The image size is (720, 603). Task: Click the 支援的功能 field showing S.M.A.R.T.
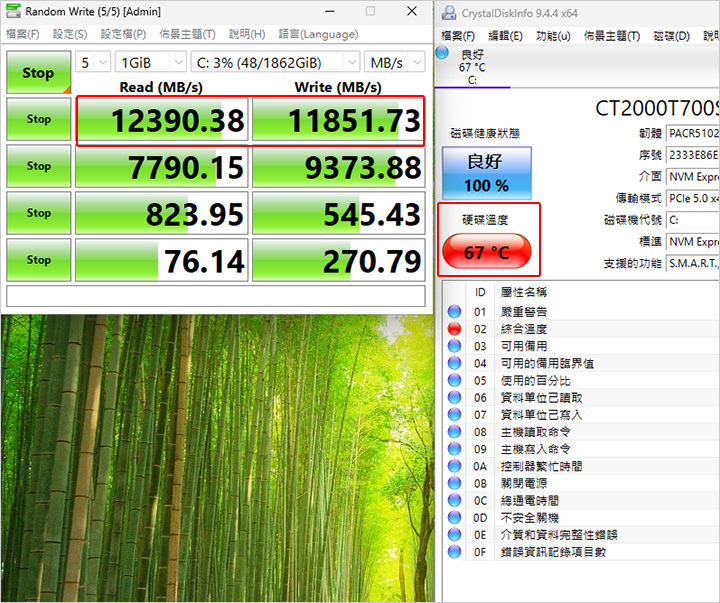pos(692,263)
